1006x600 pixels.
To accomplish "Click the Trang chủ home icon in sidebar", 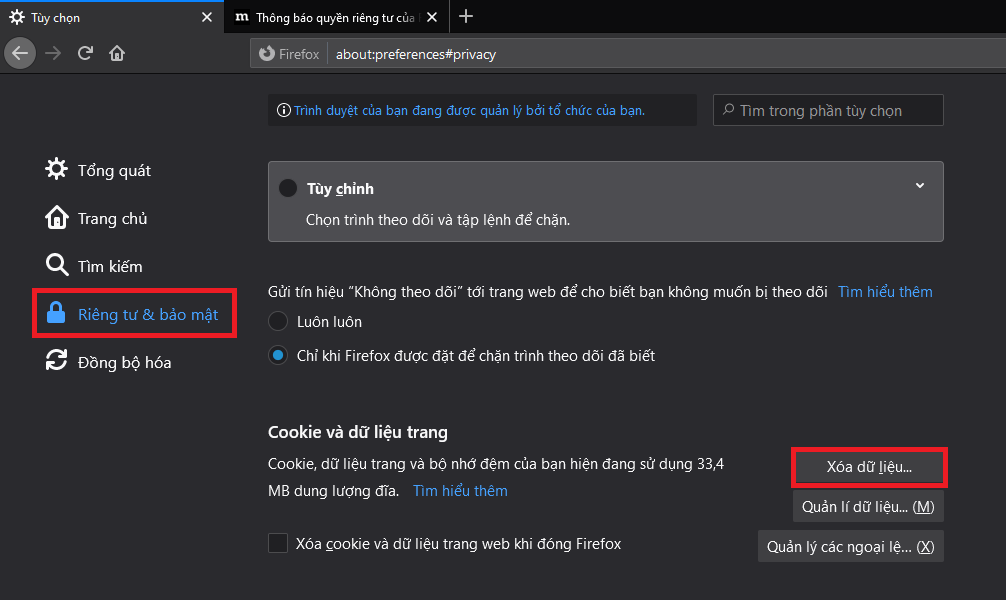I will tap(56, 218).
